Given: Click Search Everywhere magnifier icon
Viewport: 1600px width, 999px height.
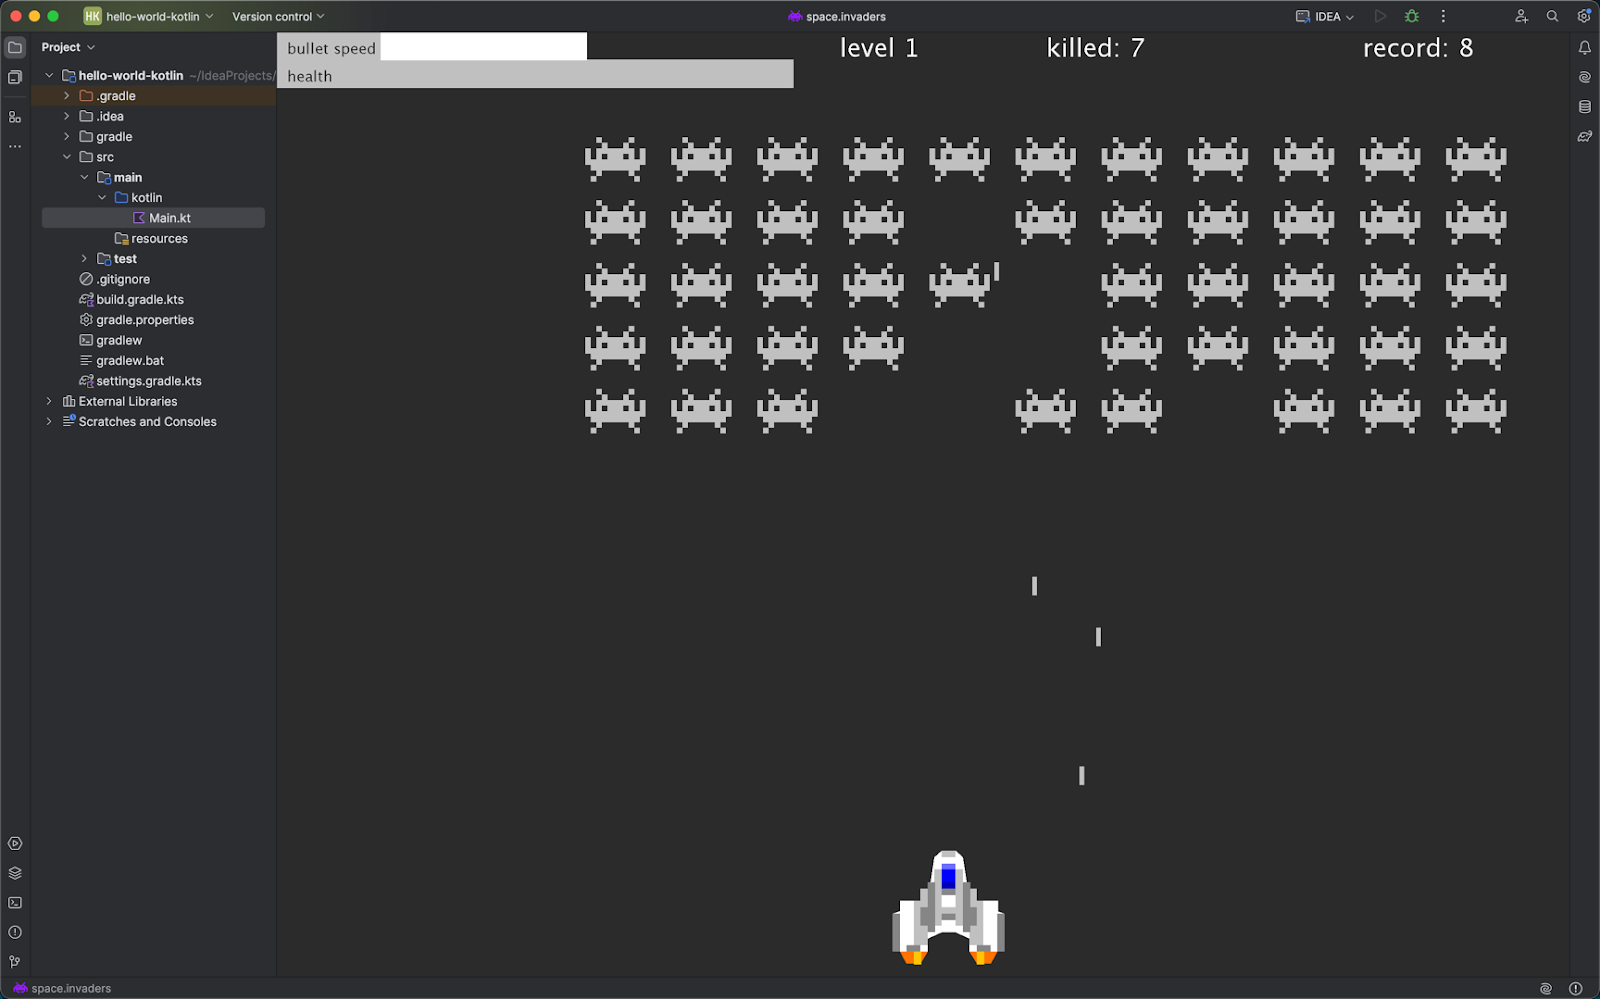Looking at the screenshot, I should 1552,16.
